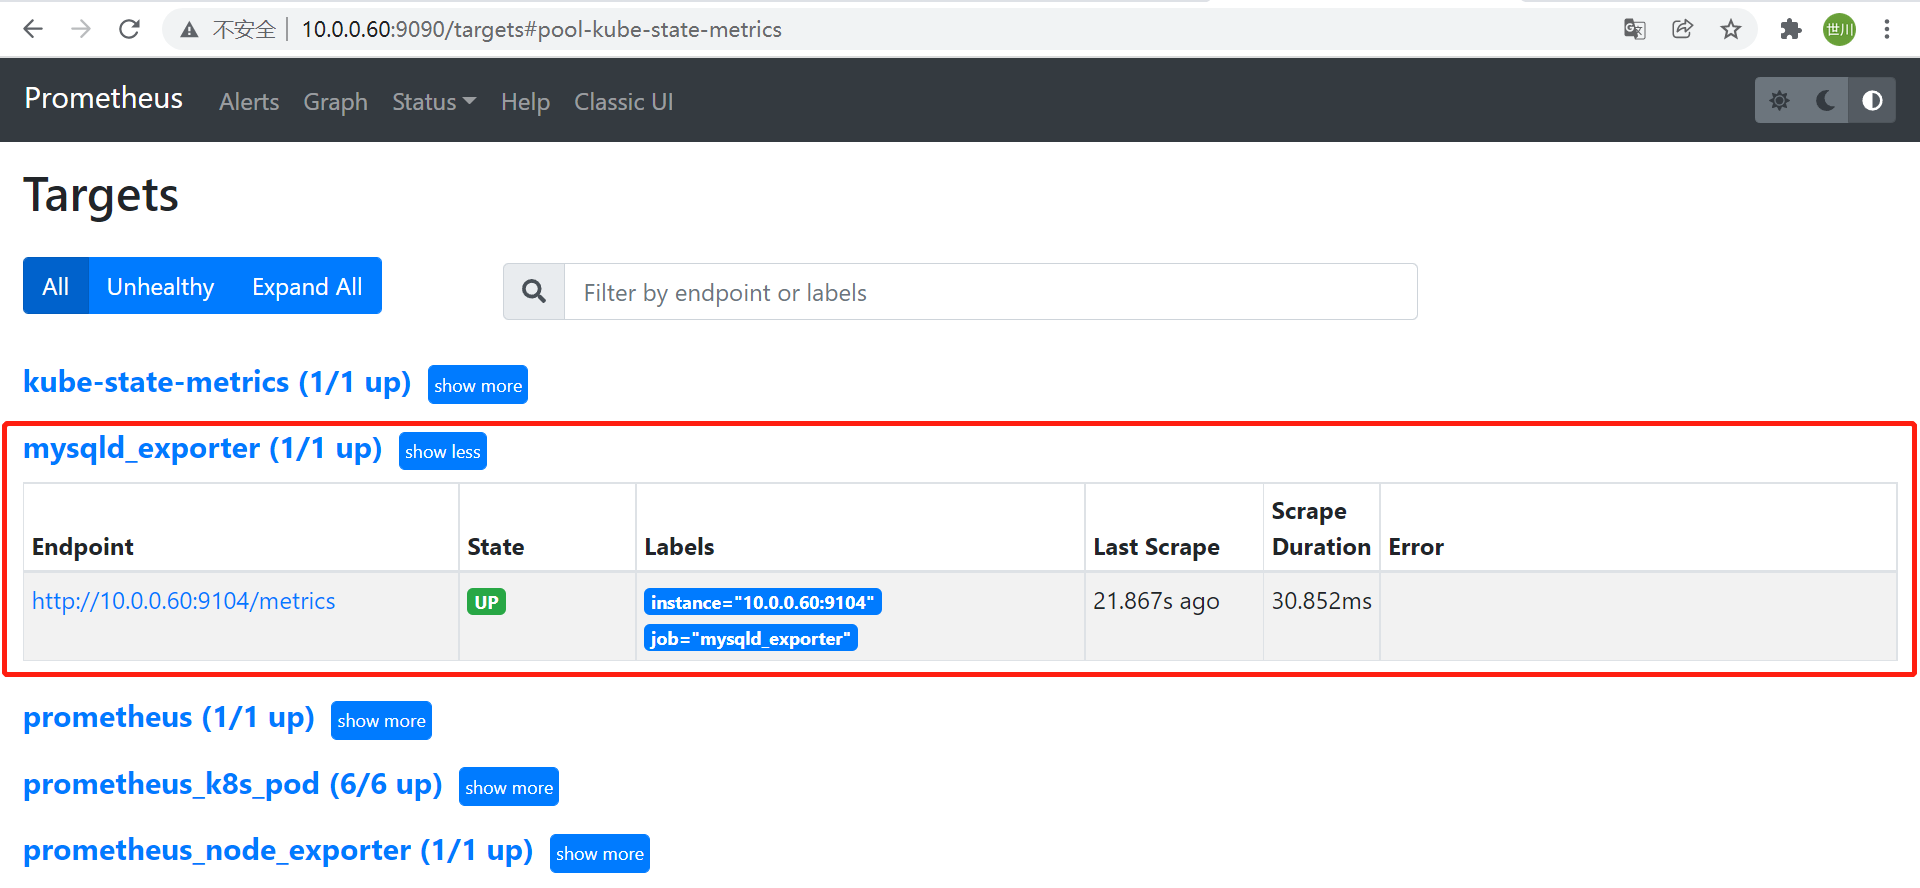Click the job="mysqld_exporter" label

[x=751, y=638]
